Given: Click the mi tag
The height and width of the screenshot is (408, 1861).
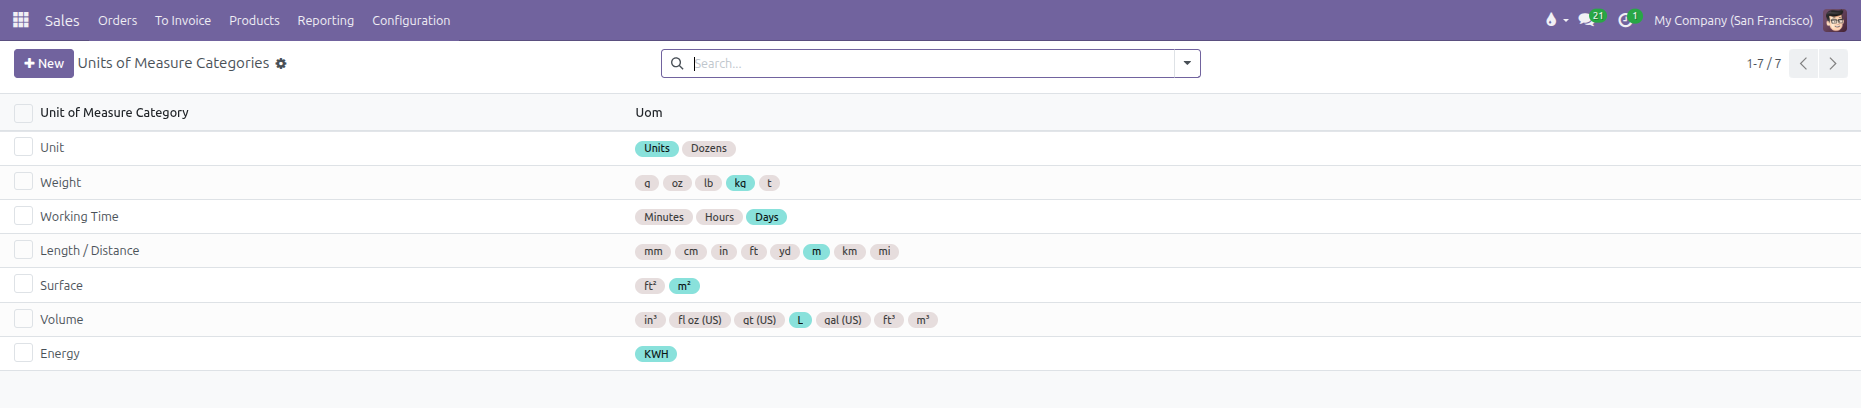Looking at the screenshot, I should point(884,251).
